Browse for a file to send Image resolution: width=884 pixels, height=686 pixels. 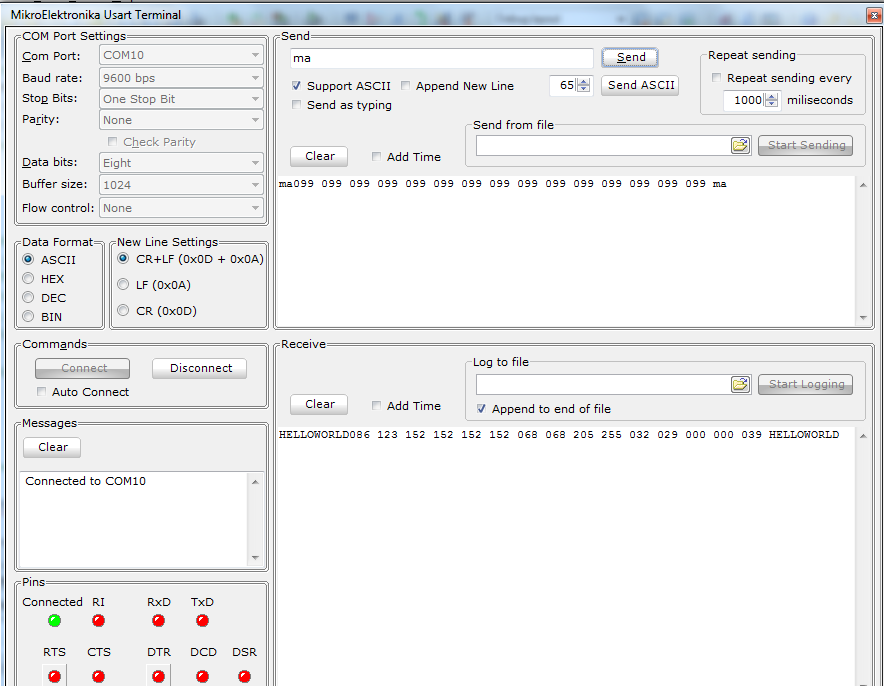pyautogui.click(x=740, y=145)
